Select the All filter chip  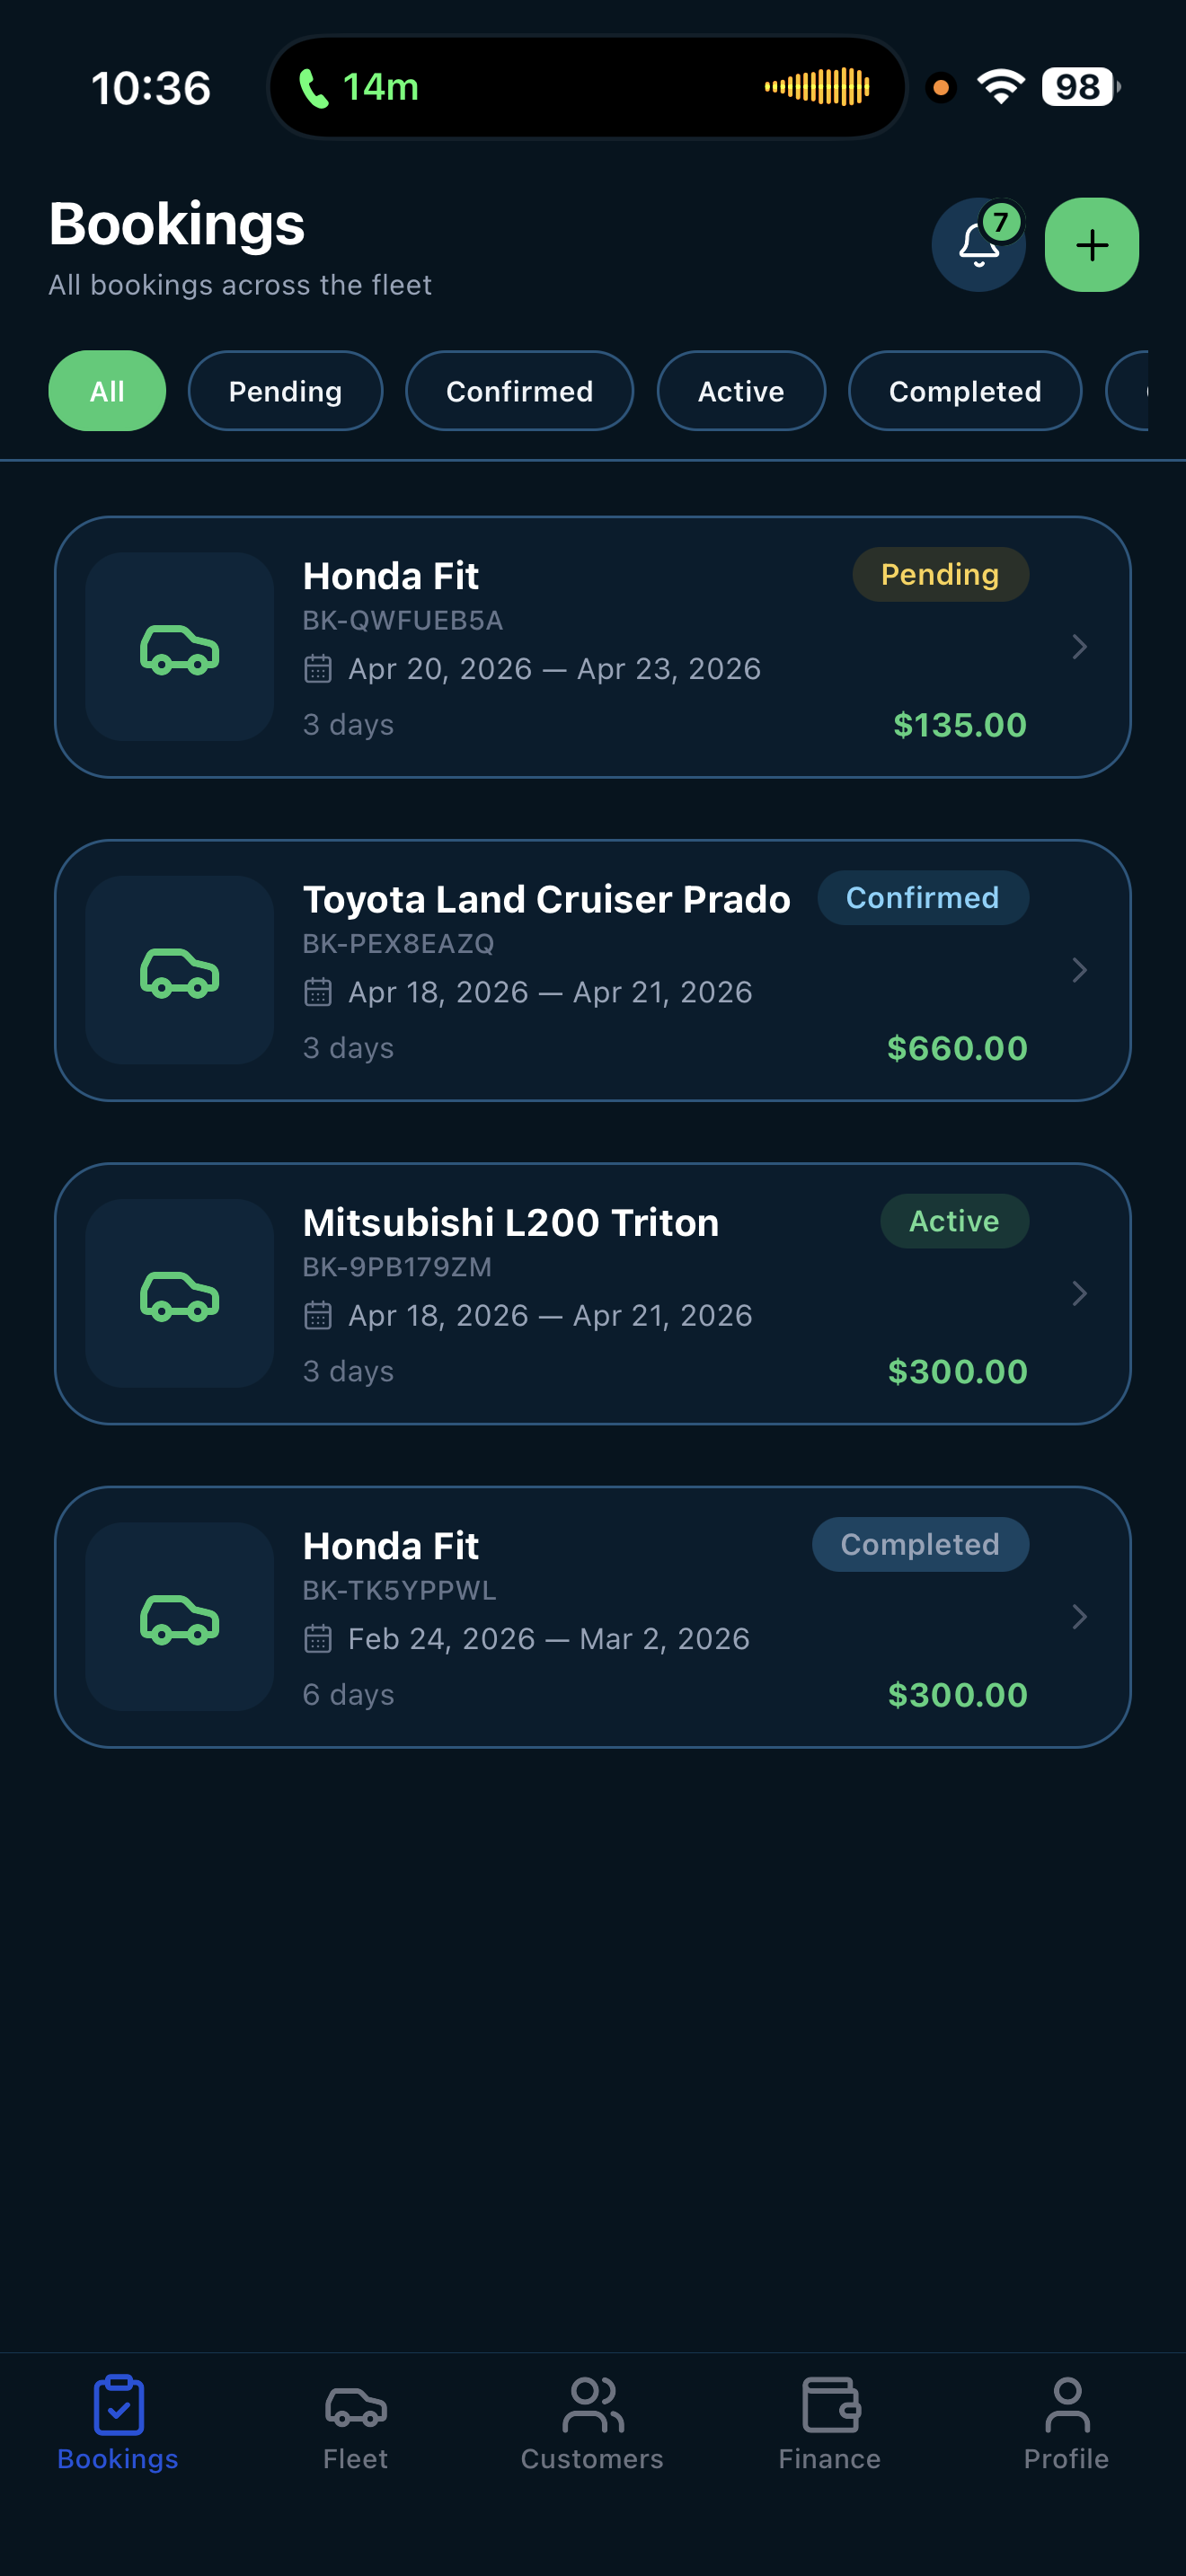(107, 391)
